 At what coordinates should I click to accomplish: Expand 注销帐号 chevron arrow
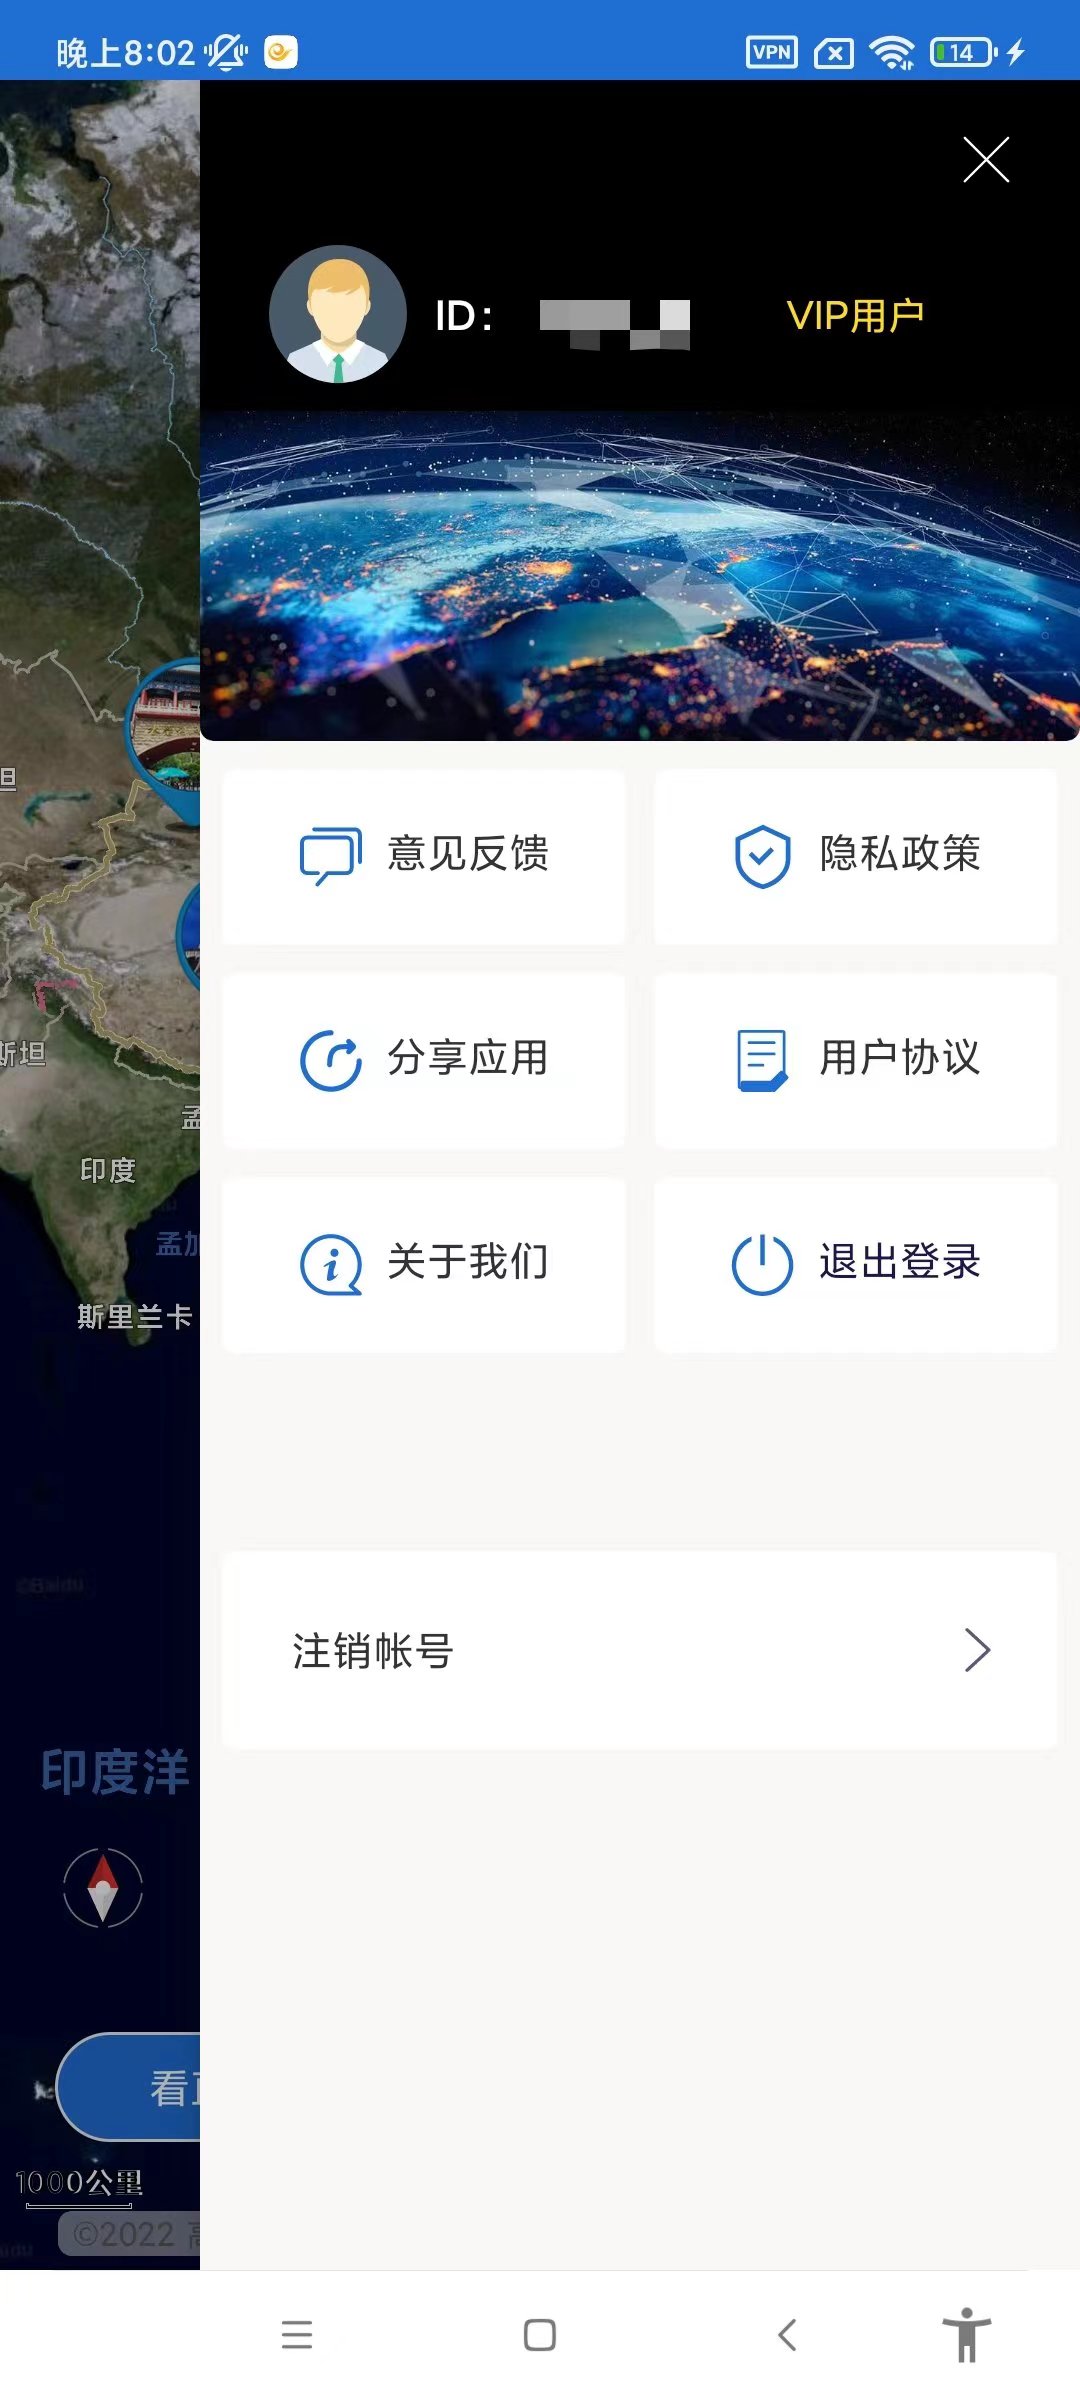coord(977,1650)
